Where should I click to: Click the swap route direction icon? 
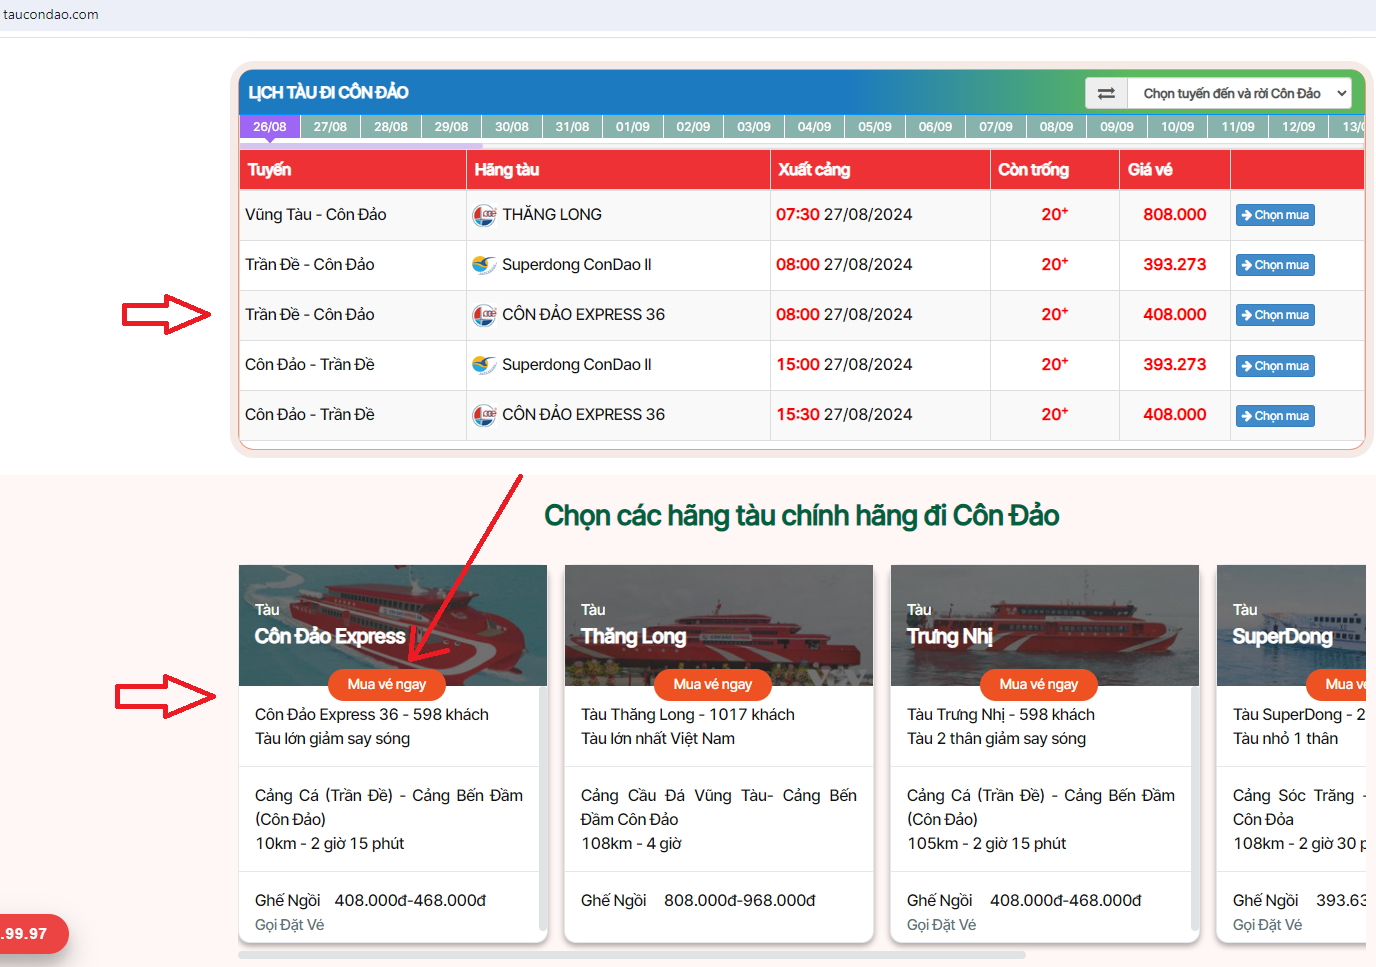coord(1106,93)
